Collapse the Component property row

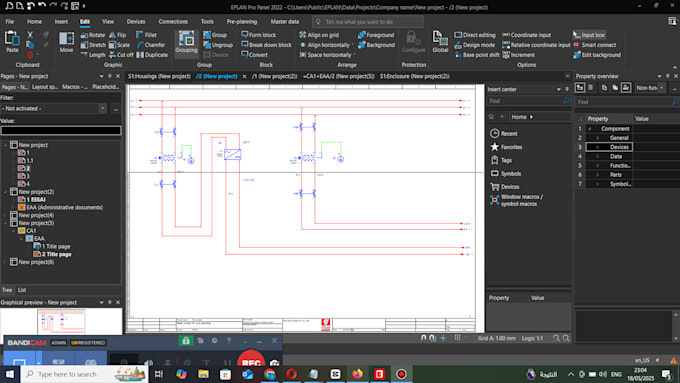(x=589, y=129)
